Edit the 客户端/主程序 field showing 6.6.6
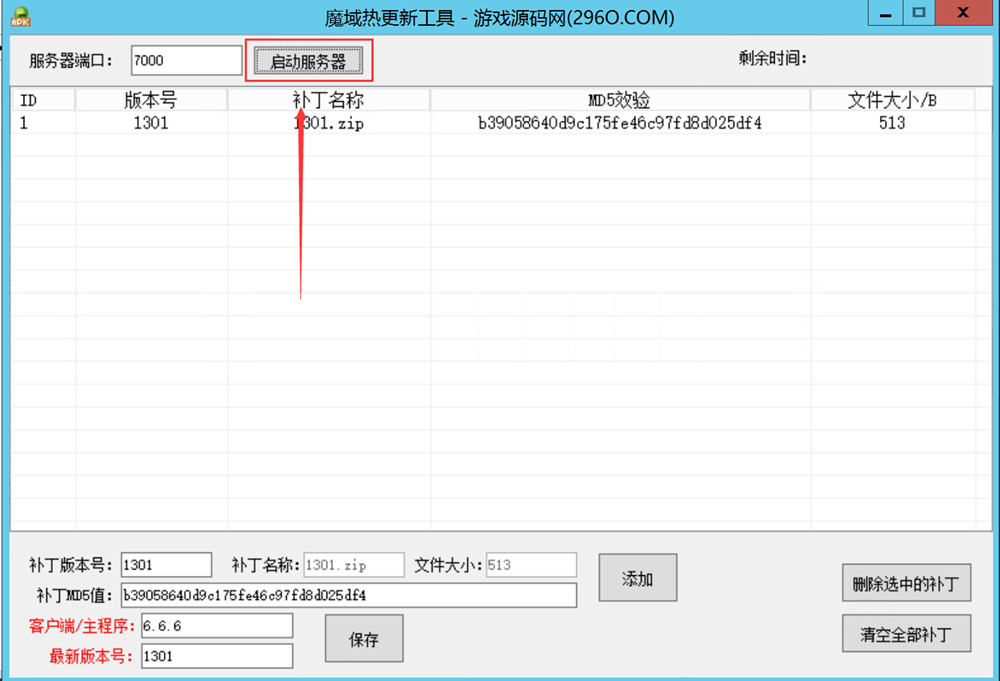 [x=217, y=626]
